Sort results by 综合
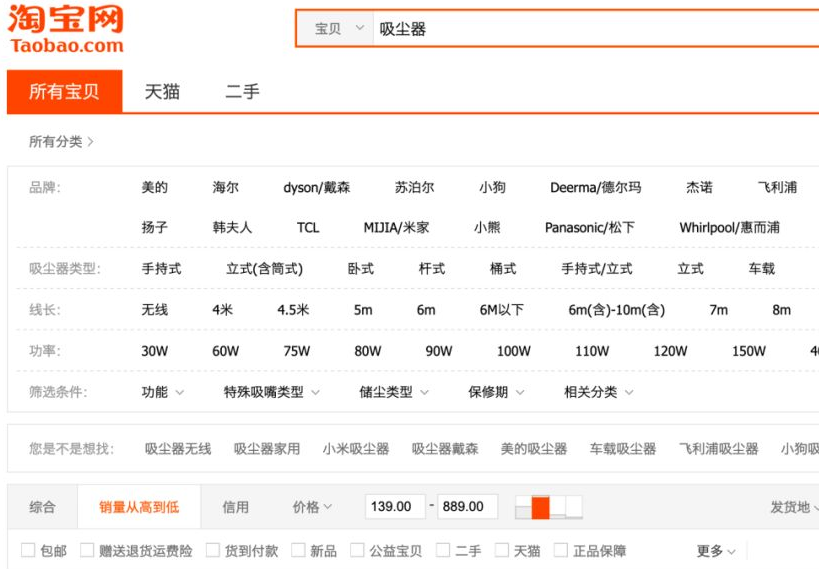819x569 pixels. (42, 507)
